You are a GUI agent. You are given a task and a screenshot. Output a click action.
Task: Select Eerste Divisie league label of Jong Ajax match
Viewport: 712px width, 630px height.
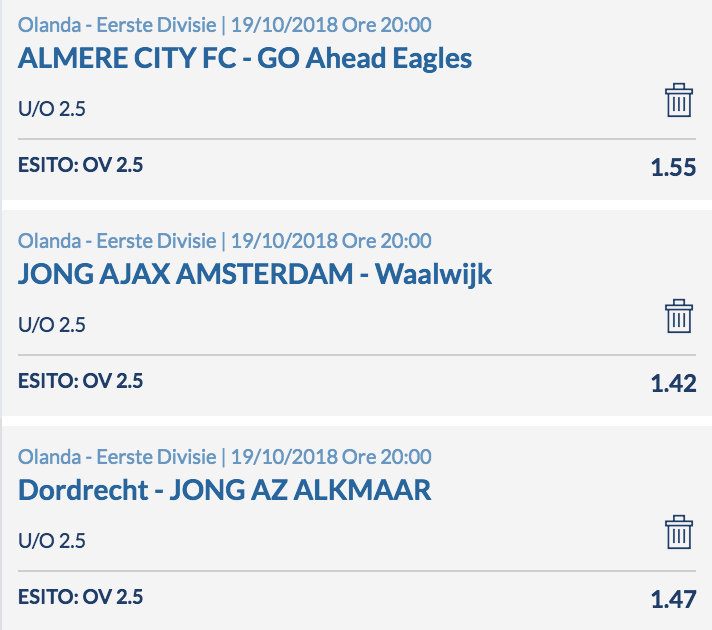point(156,241)
